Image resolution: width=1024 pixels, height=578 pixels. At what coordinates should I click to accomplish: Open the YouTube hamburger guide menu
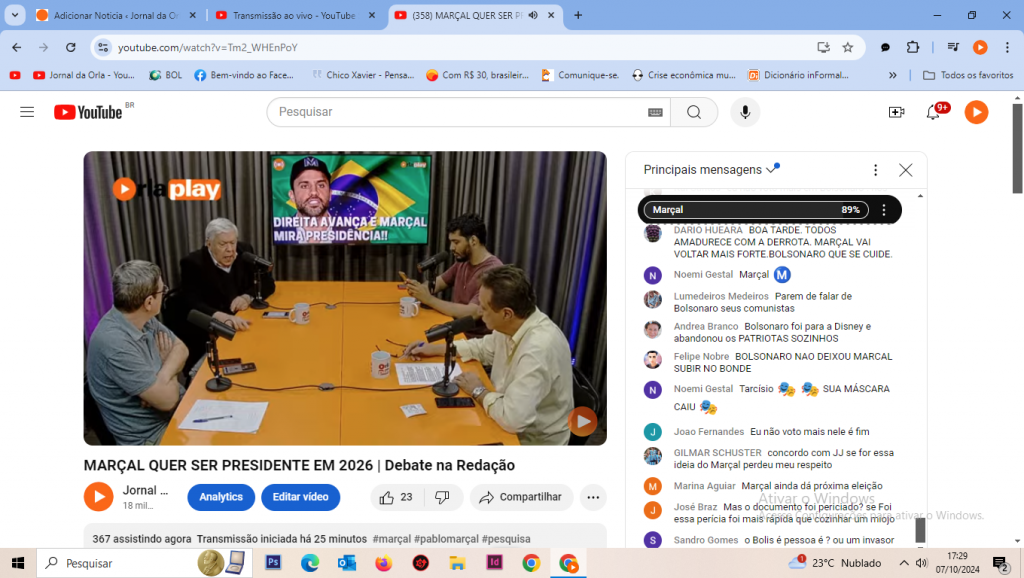click(x=27, y=112)
